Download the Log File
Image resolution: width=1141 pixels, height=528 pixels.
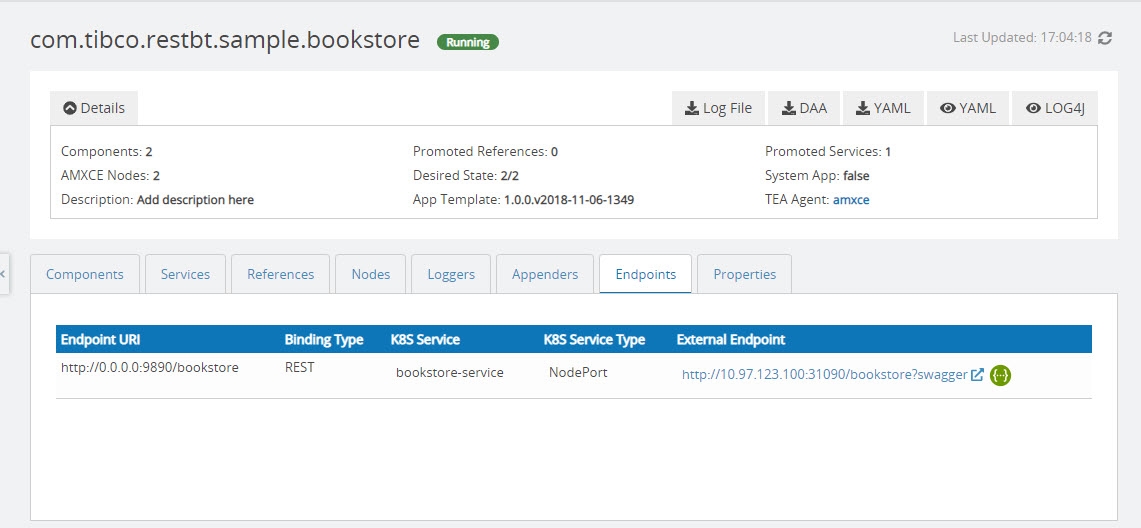pyautogui.click(x=718, y=108)
